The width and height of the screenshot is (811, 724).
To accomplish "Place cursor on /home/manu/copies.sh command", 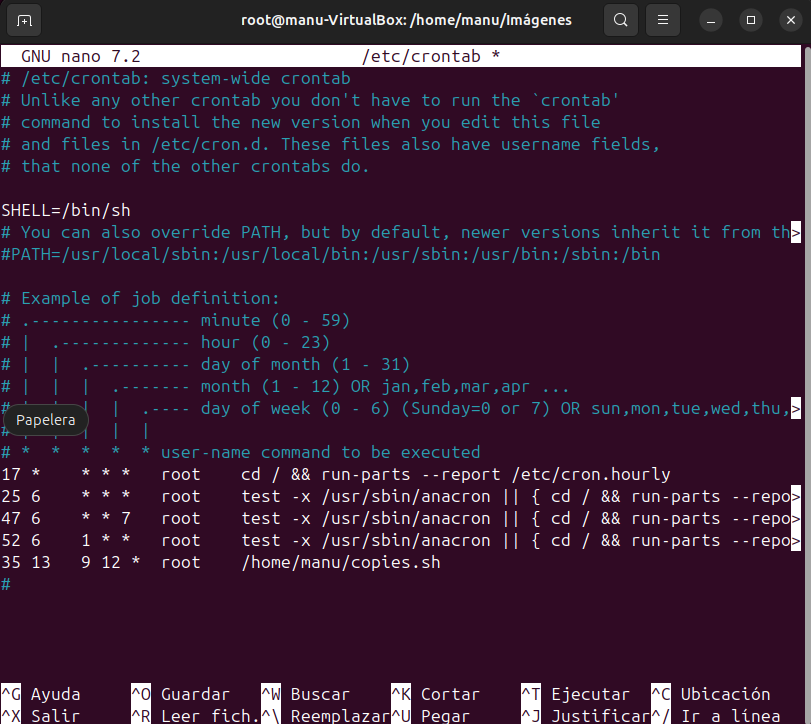I will pos(340,563).
